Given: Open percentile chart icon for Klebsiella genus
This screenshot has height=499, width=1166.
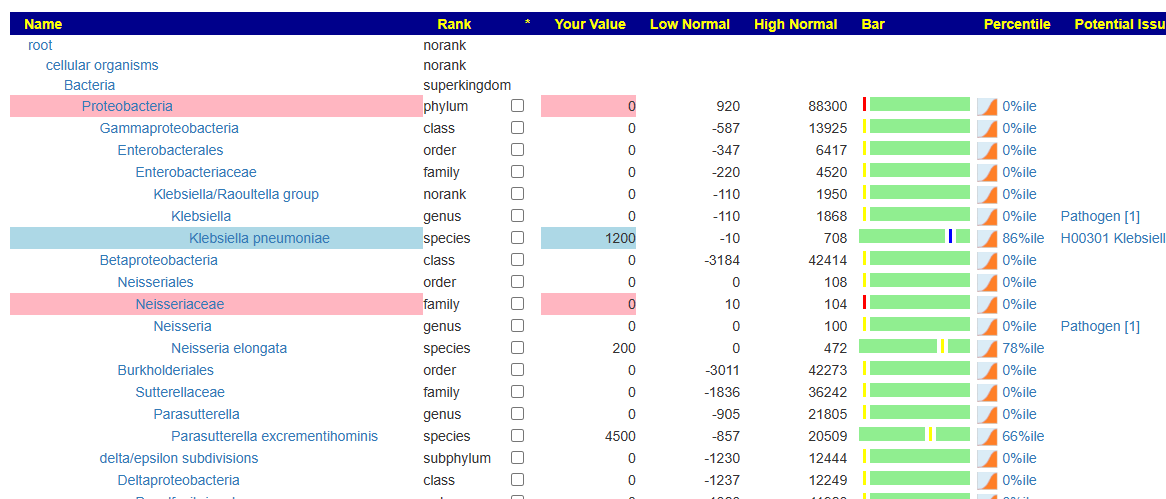Looking at the screenshot, I should 987,216.
